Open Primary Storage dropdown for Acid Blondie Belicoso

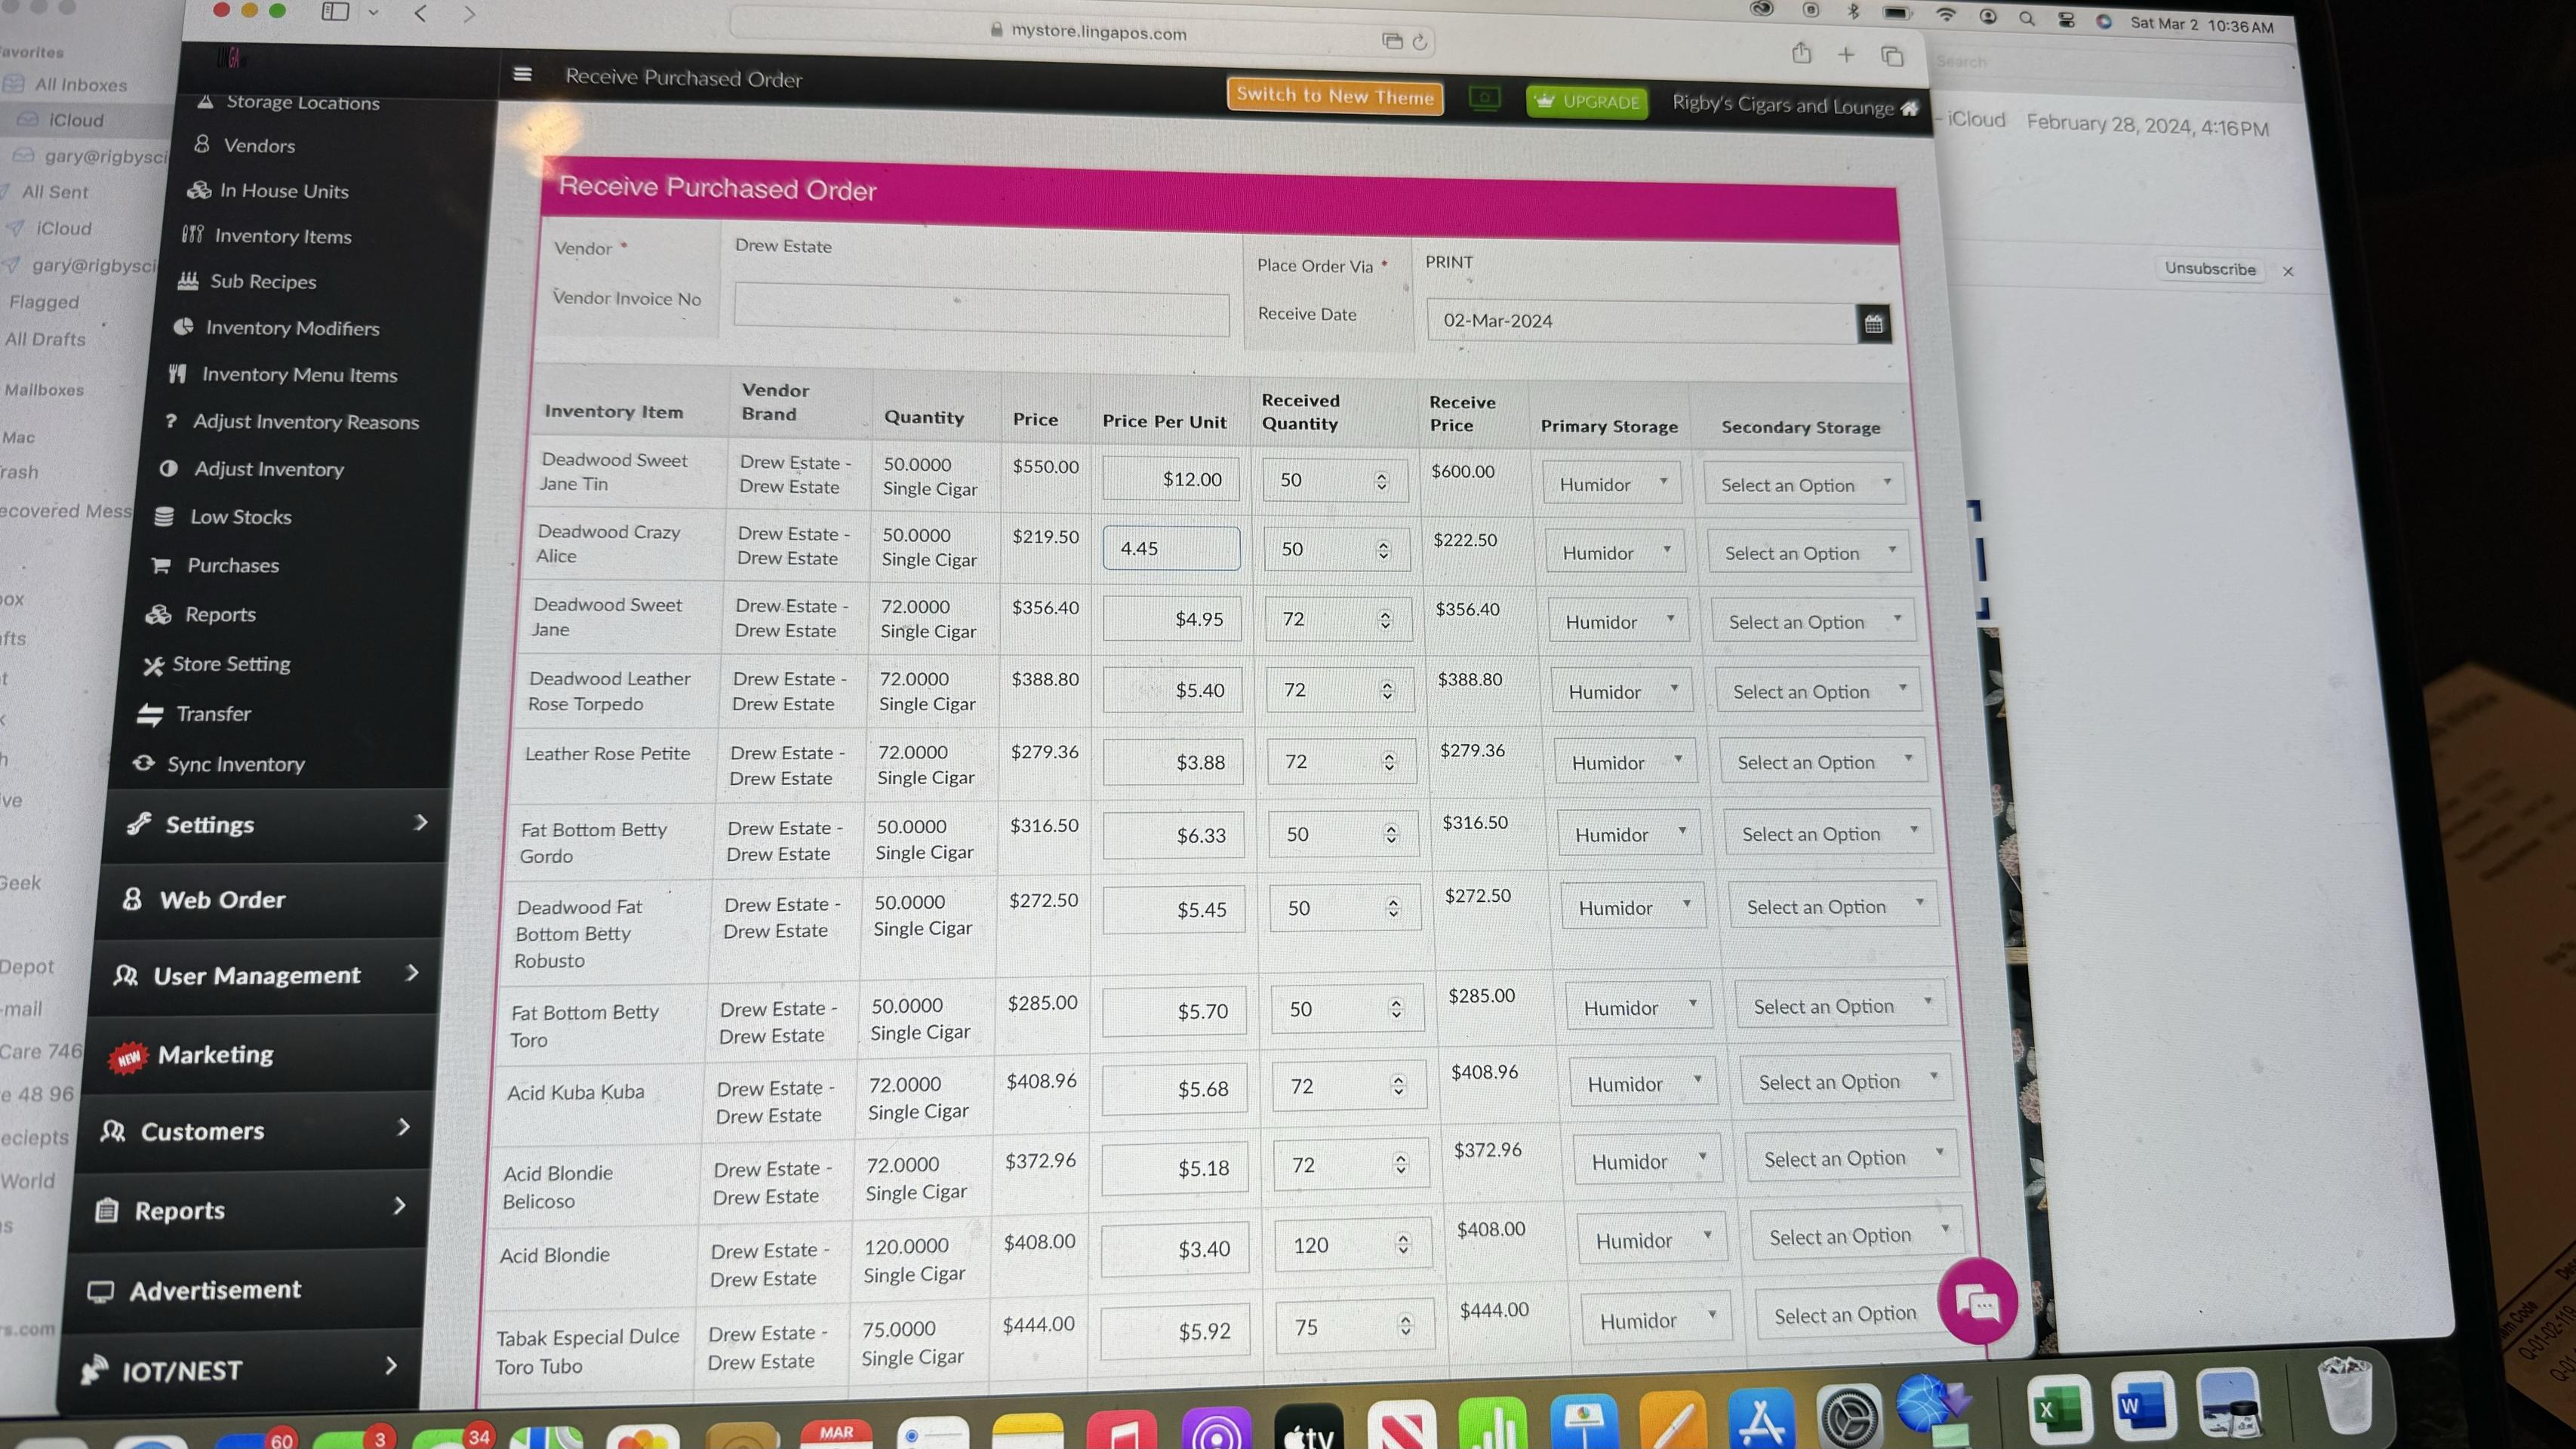(x=1646, y=1160)
